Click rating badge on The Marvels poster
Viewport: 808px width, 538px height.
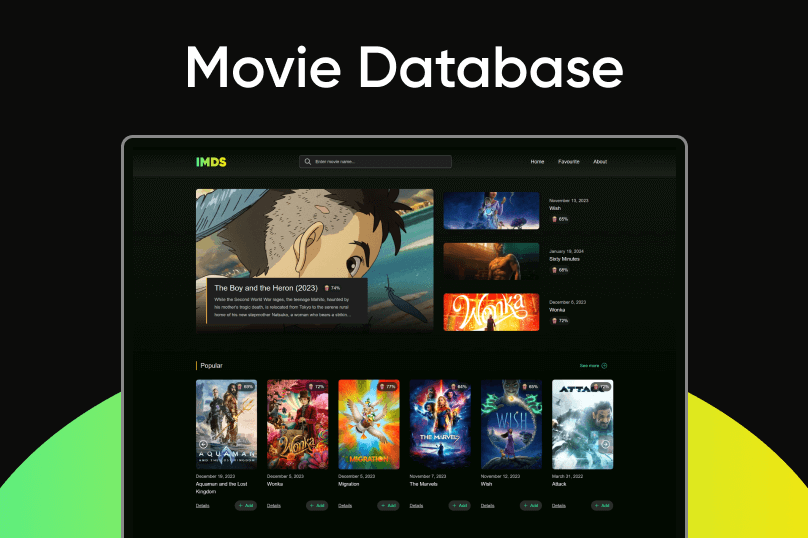[459, 386]
